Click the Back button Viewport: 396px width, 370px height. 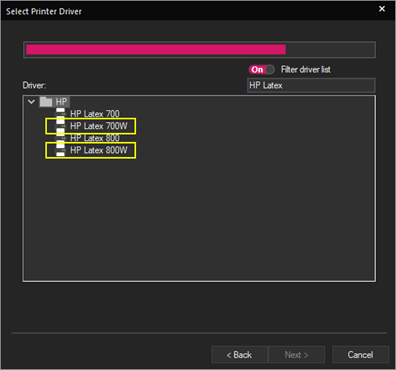point(240,355)
